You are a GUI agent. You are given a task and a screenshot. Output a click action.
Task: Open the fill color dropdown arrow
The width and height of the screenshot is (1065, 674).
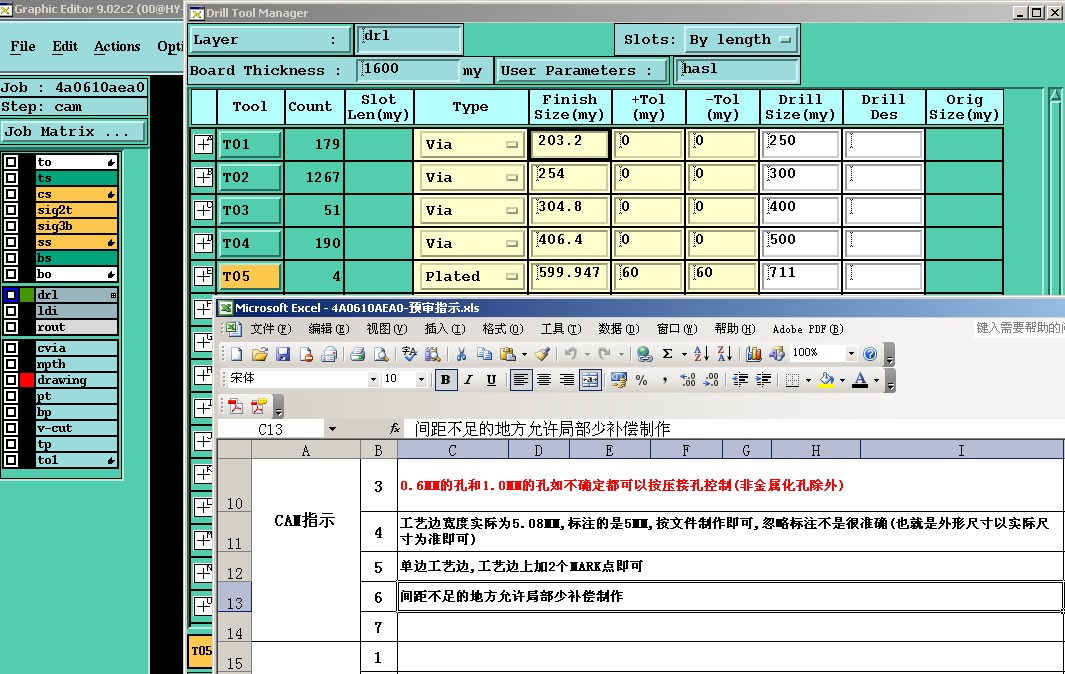coord(842,380)
